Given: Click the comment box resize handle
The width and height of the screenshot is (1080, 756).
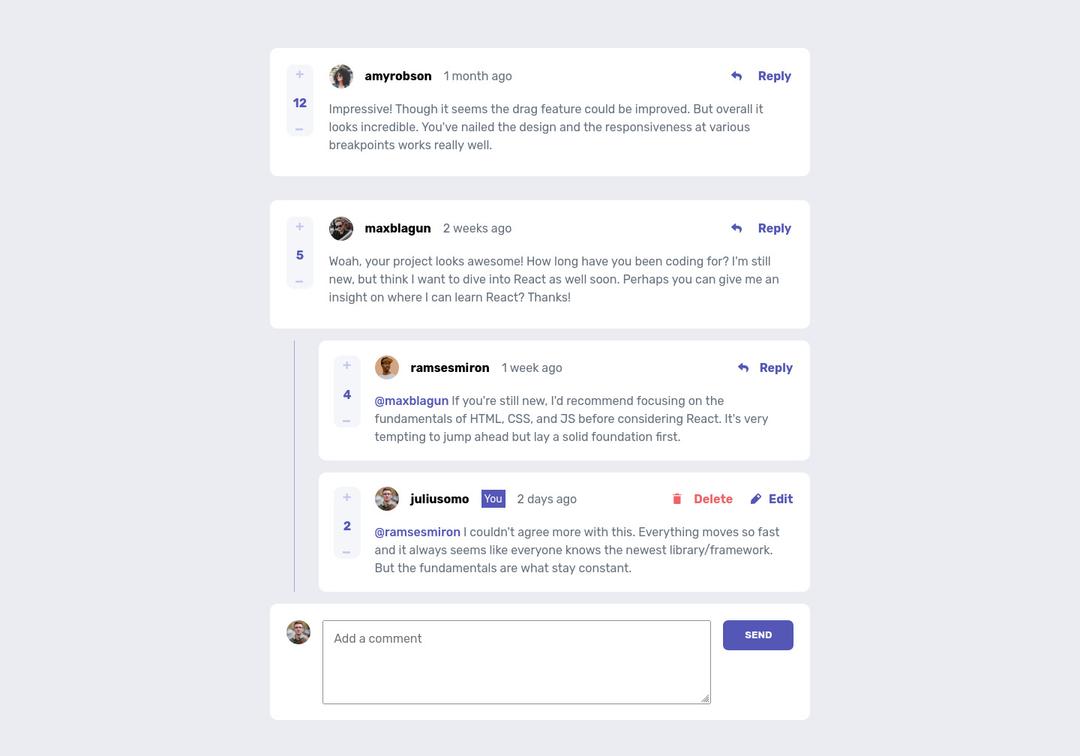Looking at the screenshot, I should tap(705, 698).
